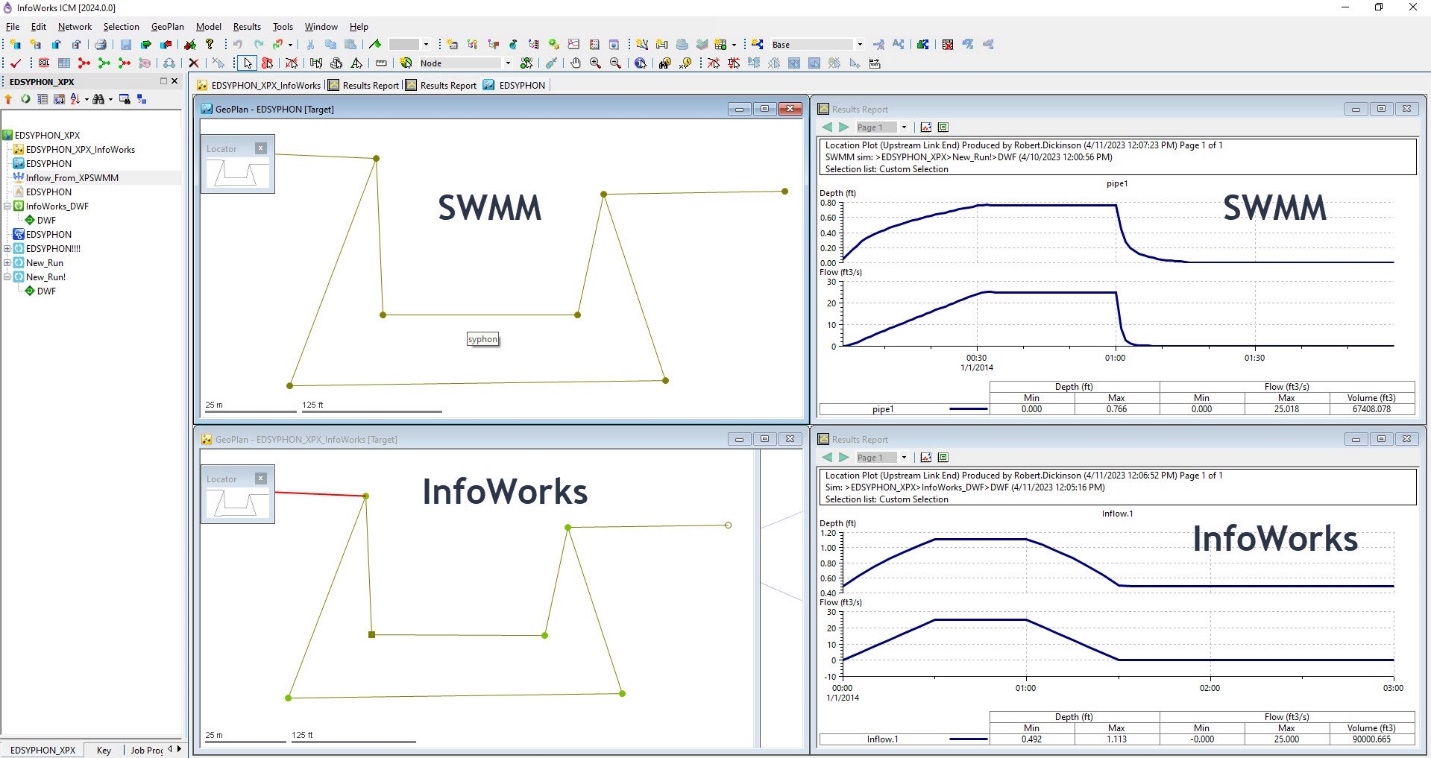Run network validation with the red checkmark icon
Viewport: 1431px width, 758px height.
(14, 64)
